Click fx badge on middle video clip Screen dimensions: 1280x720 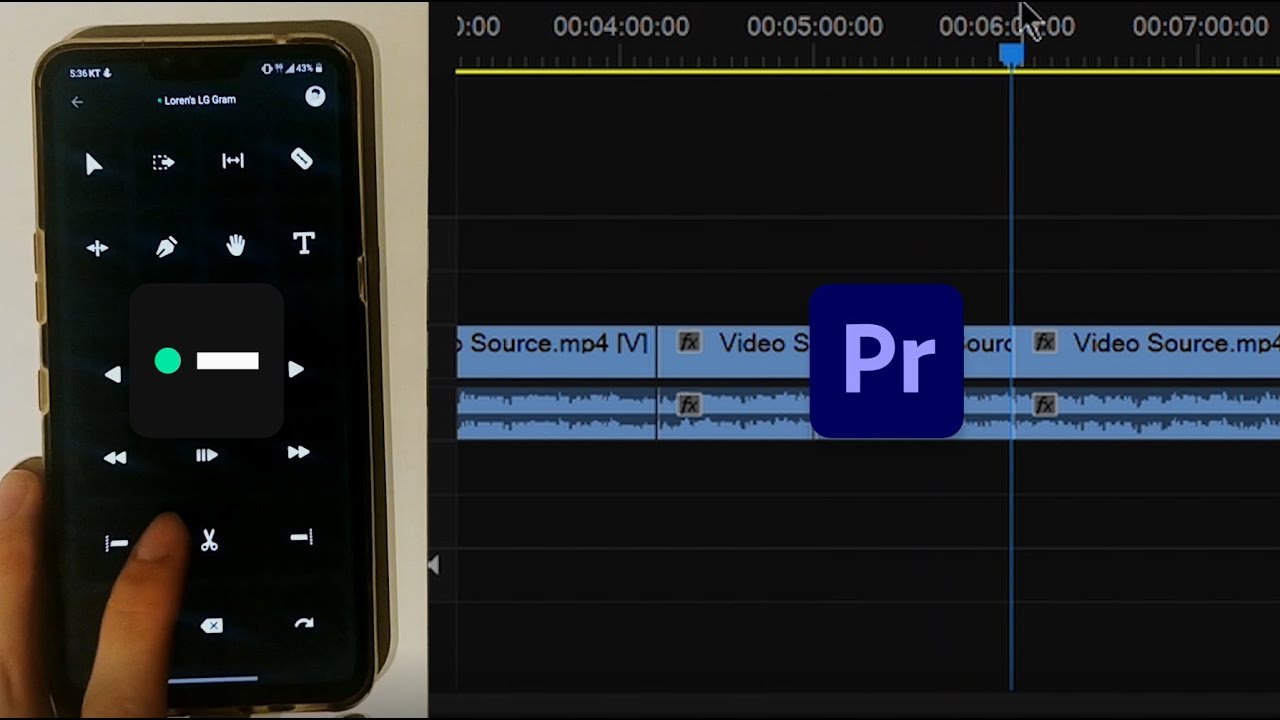tap(688, 342)
